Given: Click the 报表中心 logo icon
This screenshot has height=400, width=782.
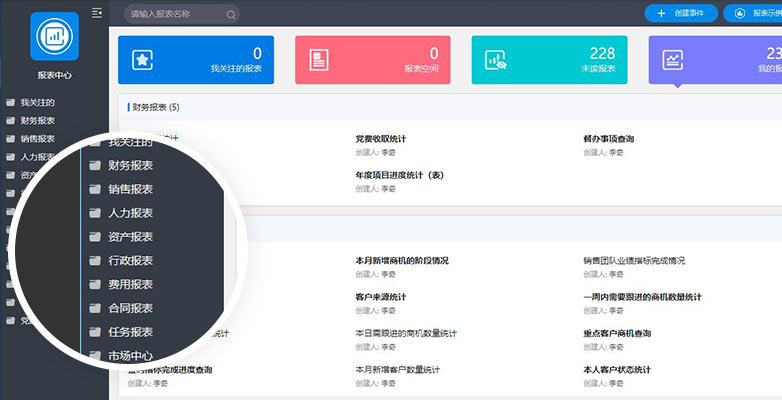Looking at the screenshot, I should [x=54, y=37].
